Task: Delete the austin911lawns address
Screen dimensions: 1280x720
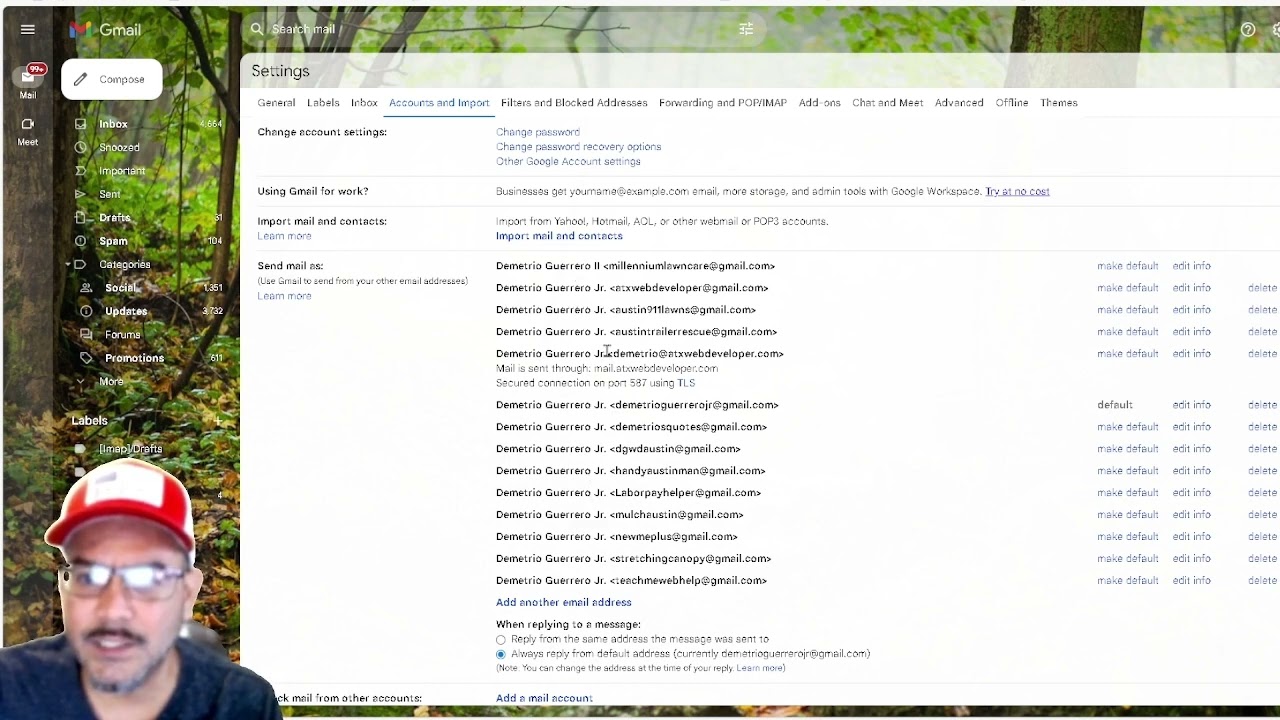Action: [1262, 310]
